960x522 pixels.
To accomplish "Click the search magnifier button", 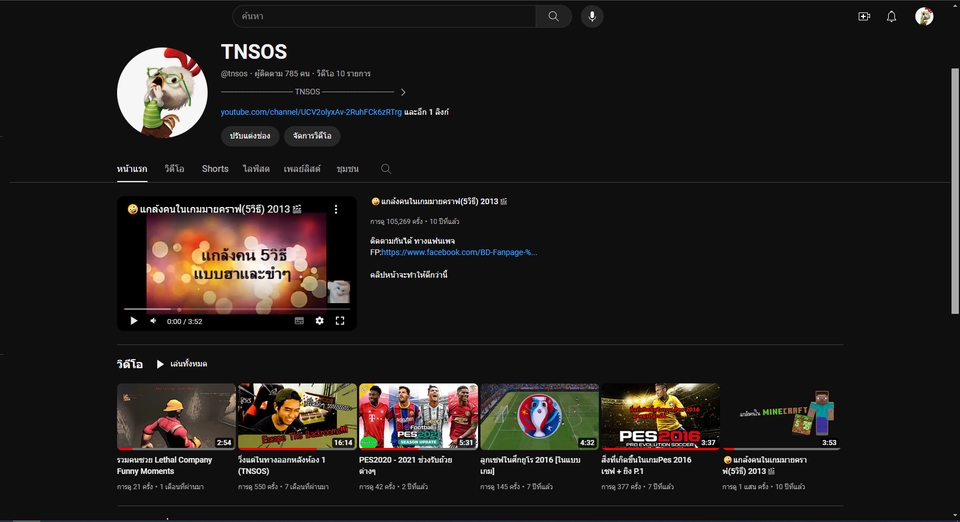I will point(553,17).
